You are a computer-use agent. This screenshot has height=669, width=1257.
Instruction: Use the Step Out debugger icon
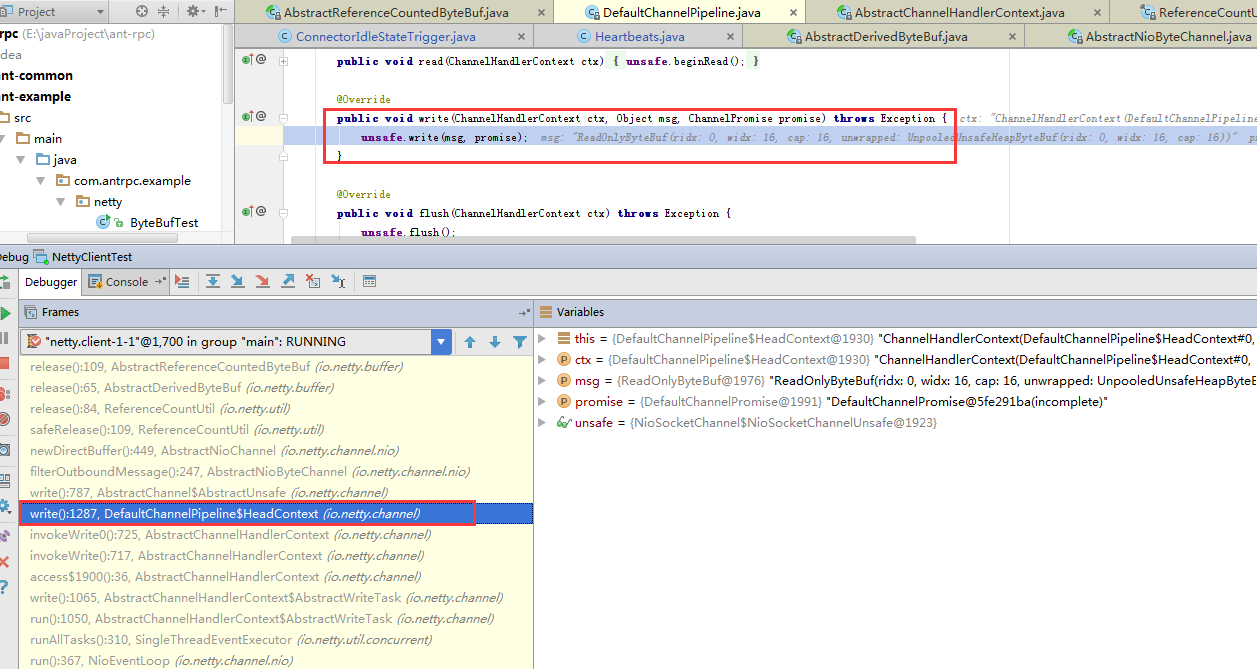[288, 282]
